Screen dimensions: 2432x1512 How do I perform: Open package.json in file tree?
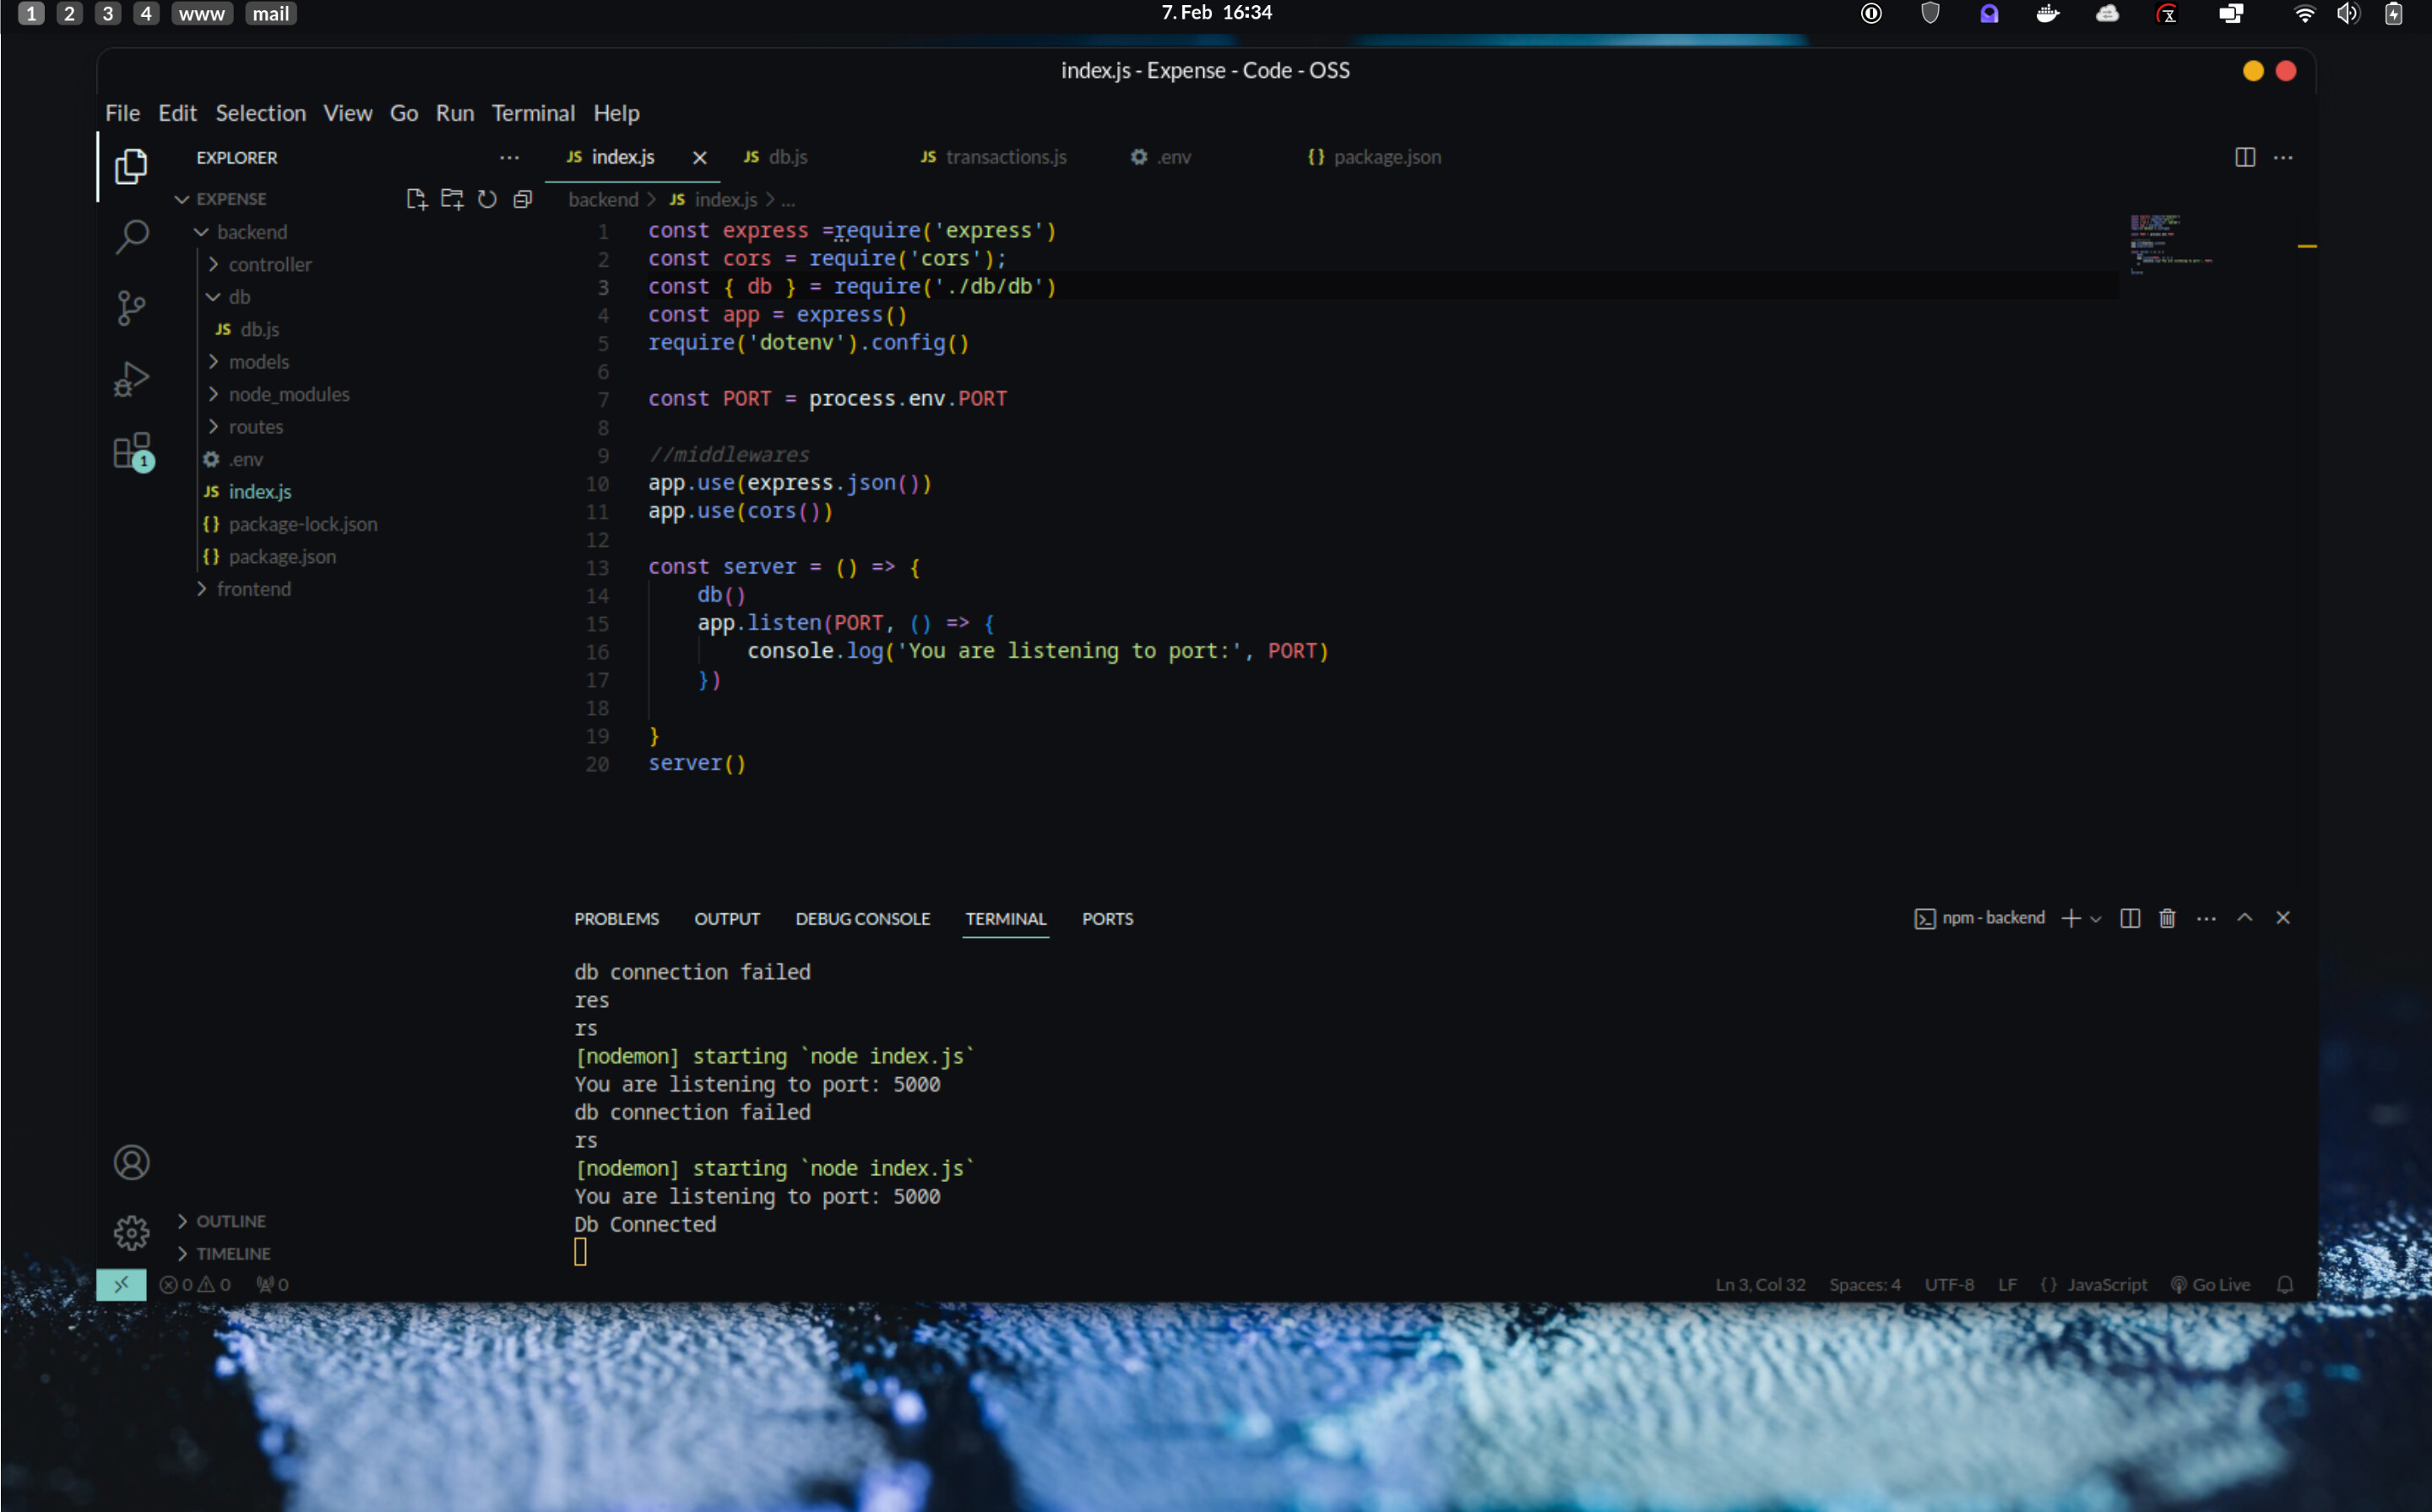[x=282, y=556]
